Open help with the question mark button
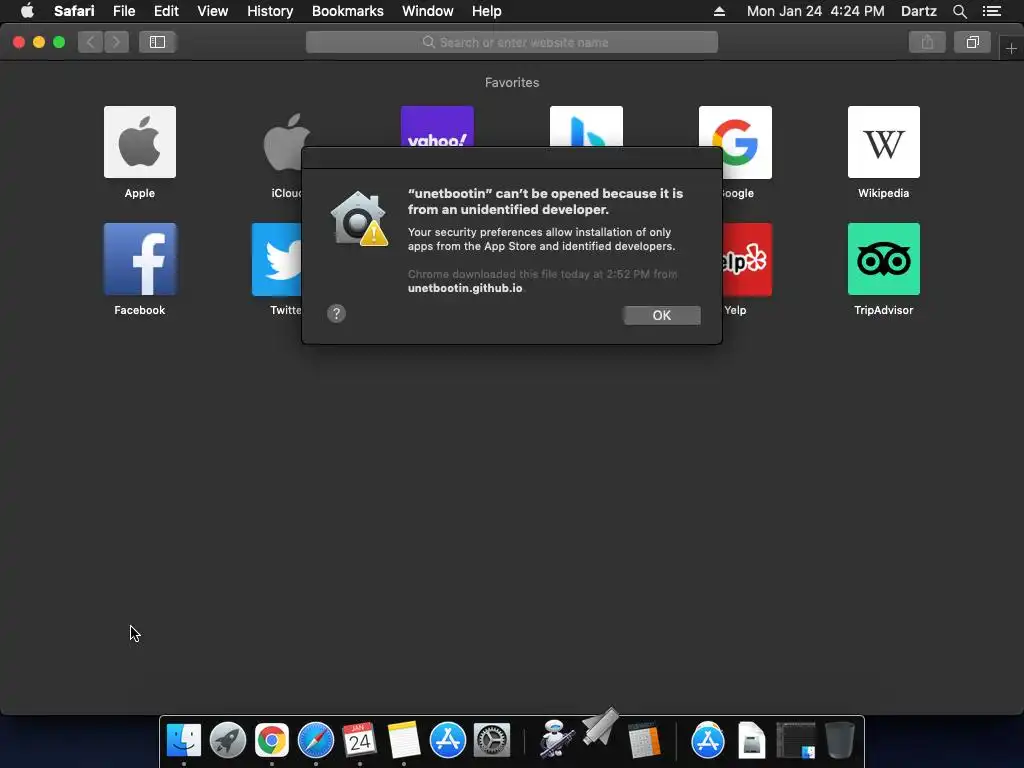The image size is (1024, 768). click(336, 313)
